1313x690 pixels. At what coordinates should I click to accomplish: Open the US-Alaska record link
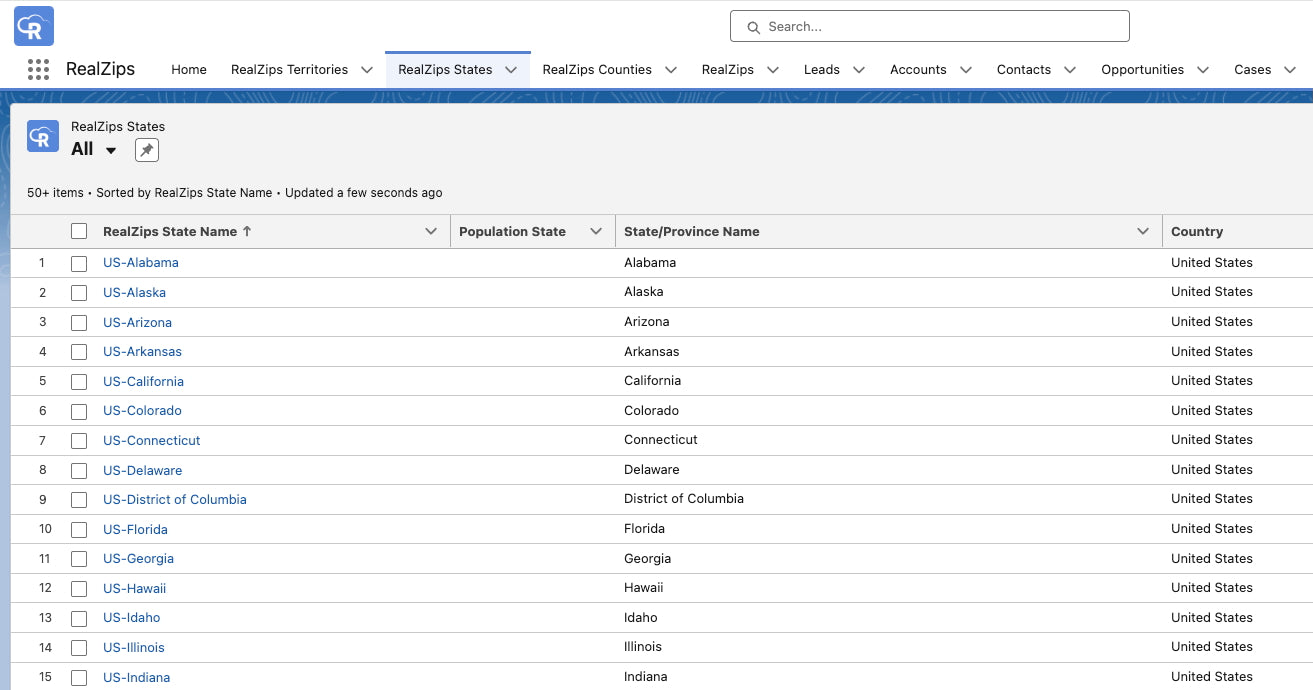(134, 293)
